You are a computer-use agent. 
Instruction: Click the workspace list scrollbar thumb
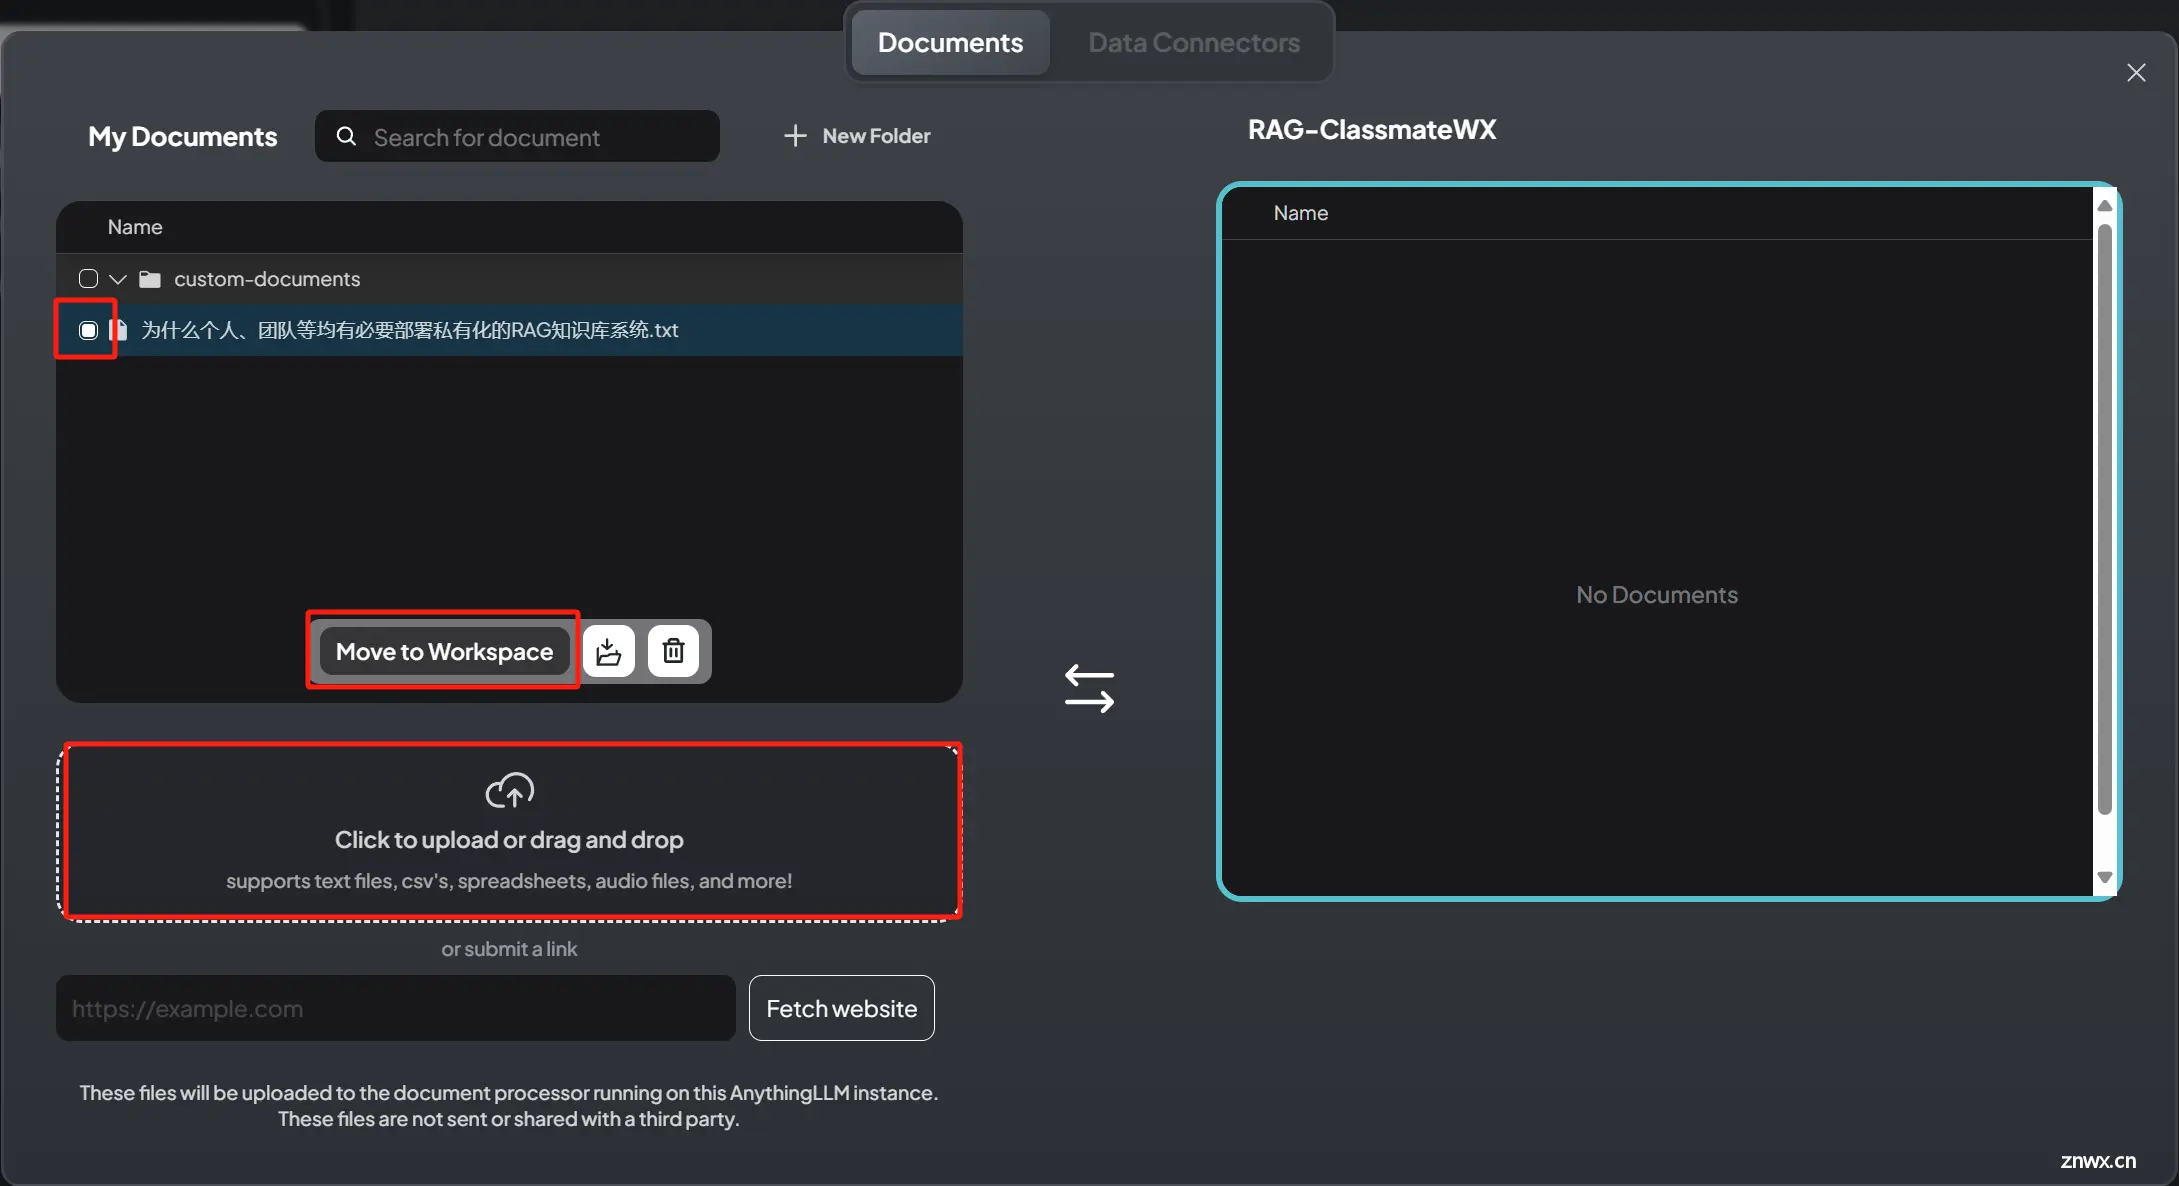(2104, 520)
